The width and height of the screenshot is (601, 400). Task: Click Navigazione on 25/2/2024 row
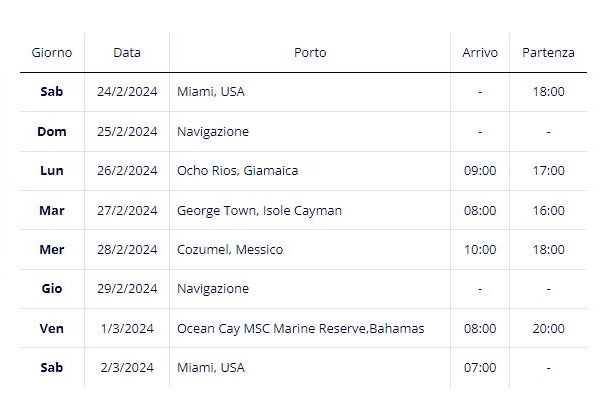(x=213, y=131)
